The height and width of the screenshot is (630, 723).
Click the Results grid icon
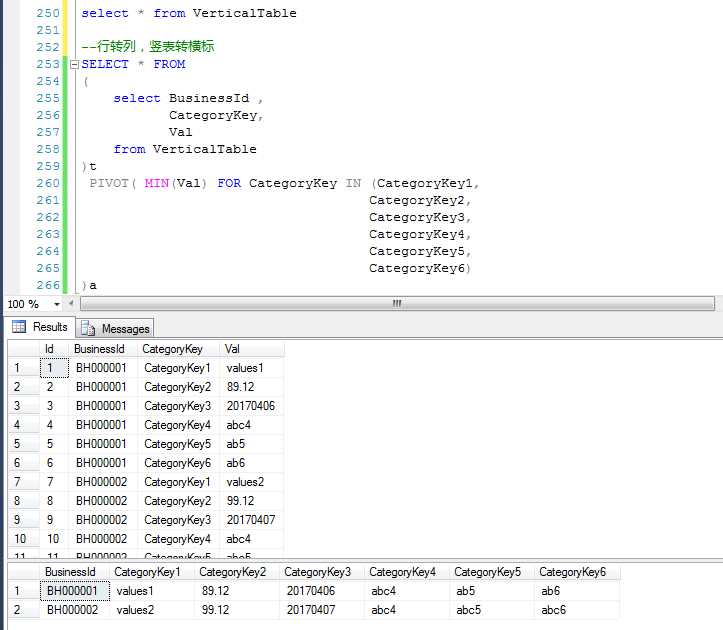click(19, 327)
